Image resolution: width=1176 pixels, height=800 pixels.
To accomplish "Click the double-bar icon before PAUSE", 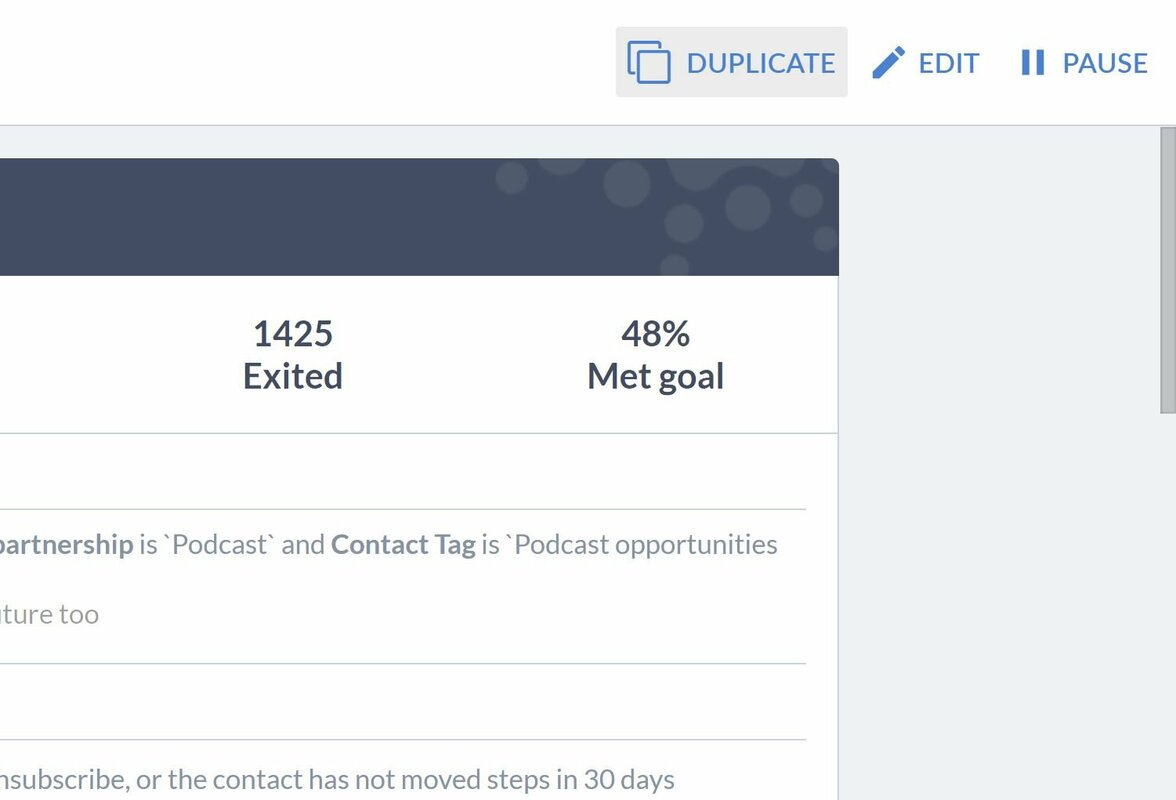I will click(x=1032, y=62).
